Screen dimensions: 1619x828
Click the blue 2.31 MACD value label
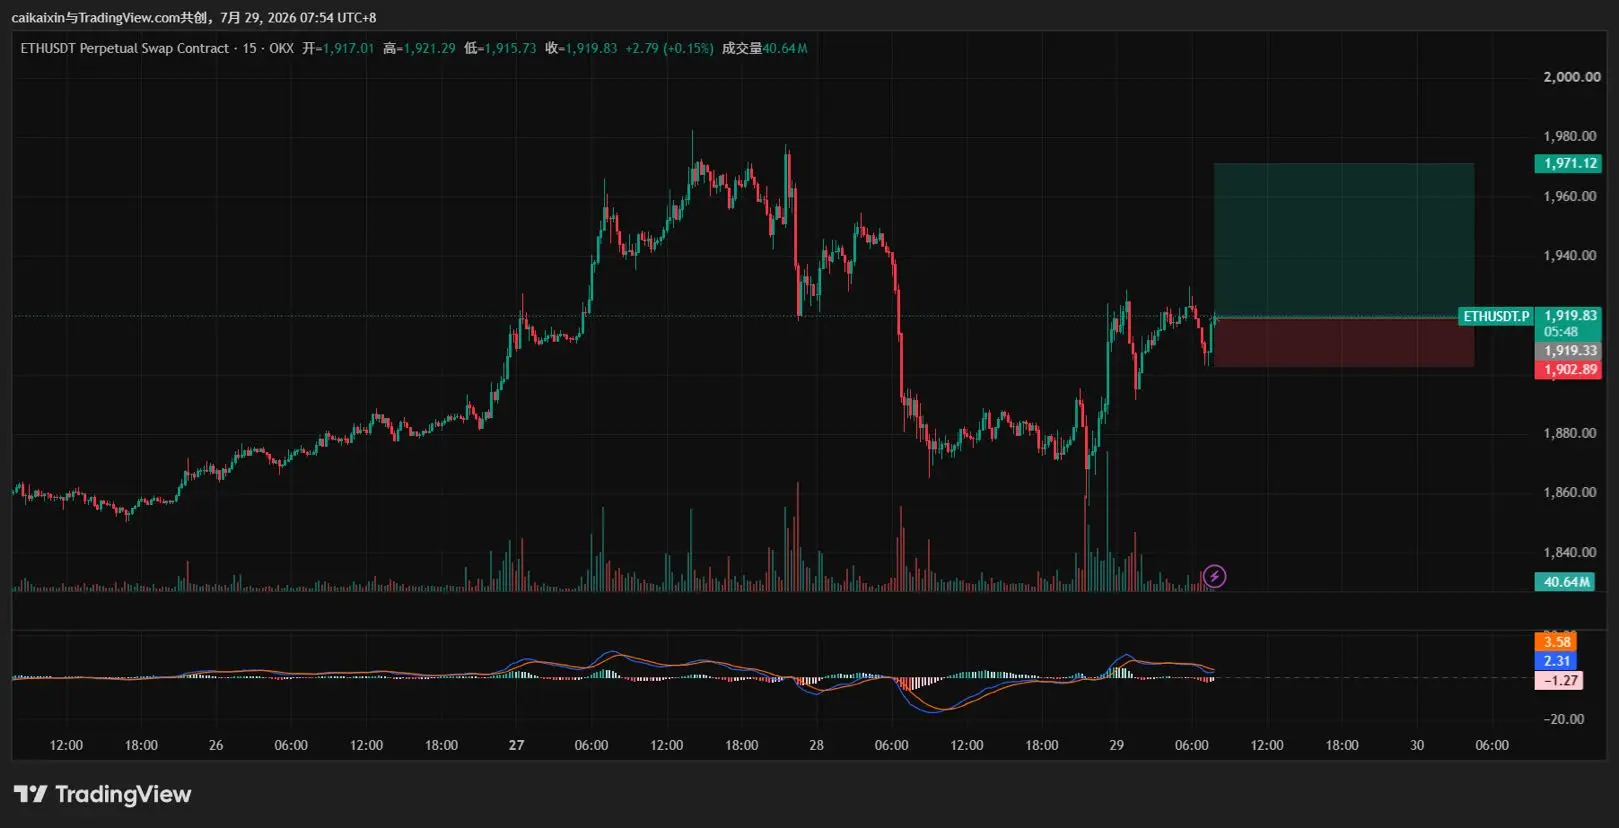[x=1556, y=661]
